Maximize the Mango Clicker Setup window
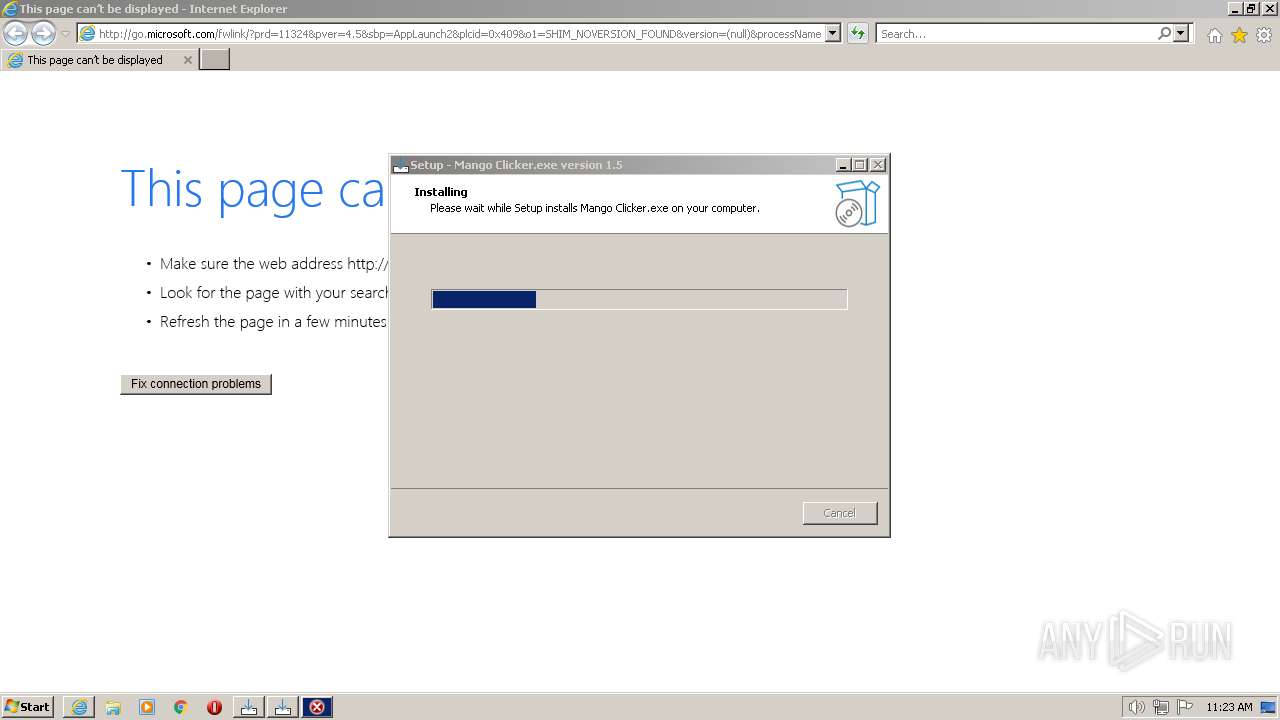Image resolution: width=1280 pixels, height=720 pixels. tap(860, 165)
